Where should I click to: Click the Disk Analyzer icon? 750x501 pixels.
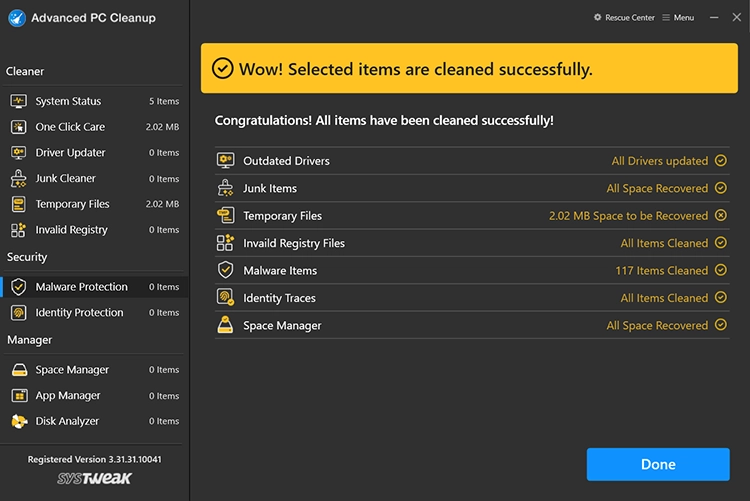pyautogui.click(x=18, y=422)
